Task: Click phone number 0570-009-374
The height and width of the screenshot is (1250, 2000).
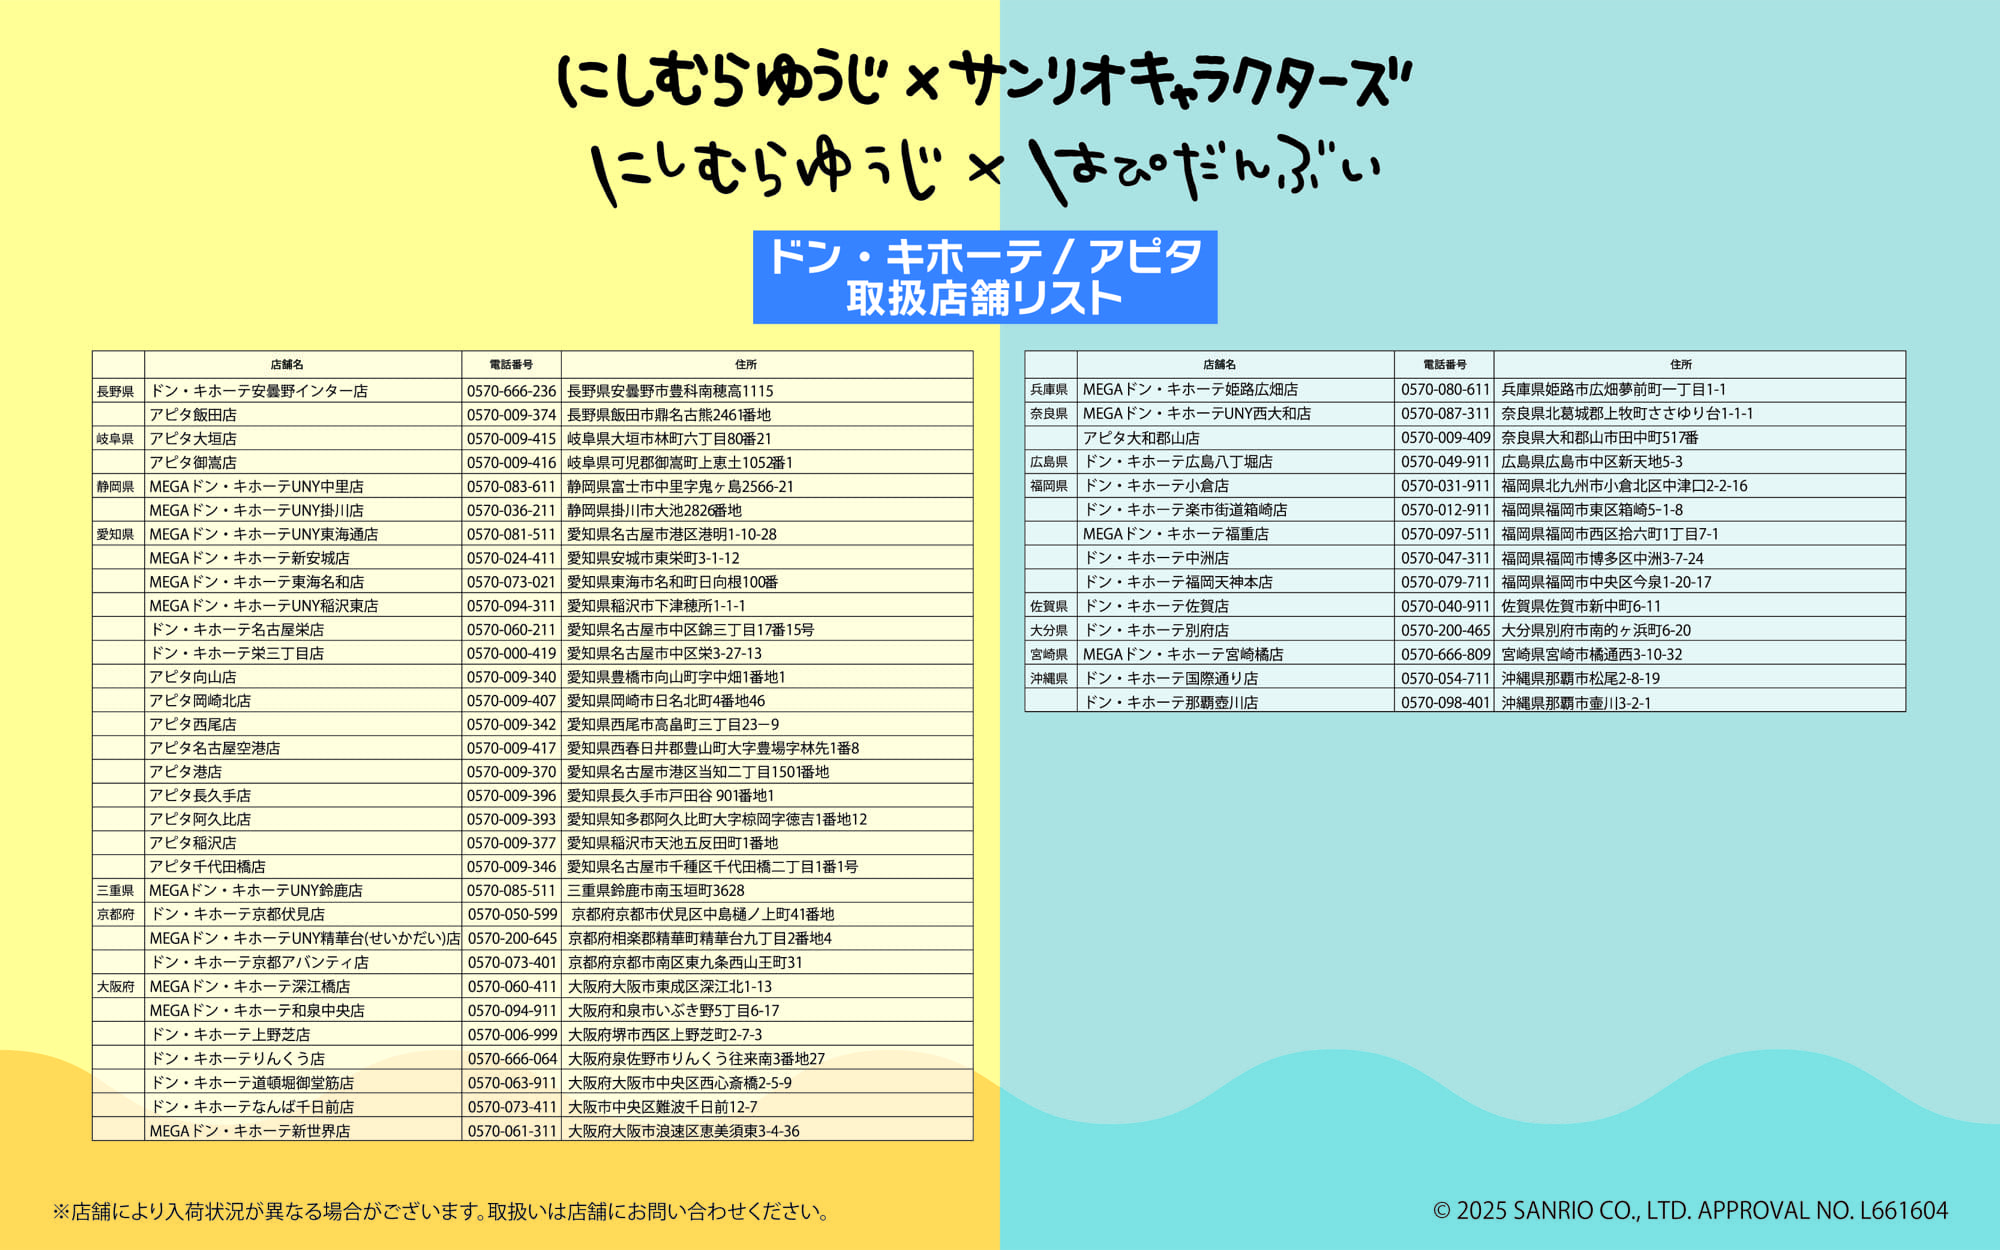Action: pos(511,415)
